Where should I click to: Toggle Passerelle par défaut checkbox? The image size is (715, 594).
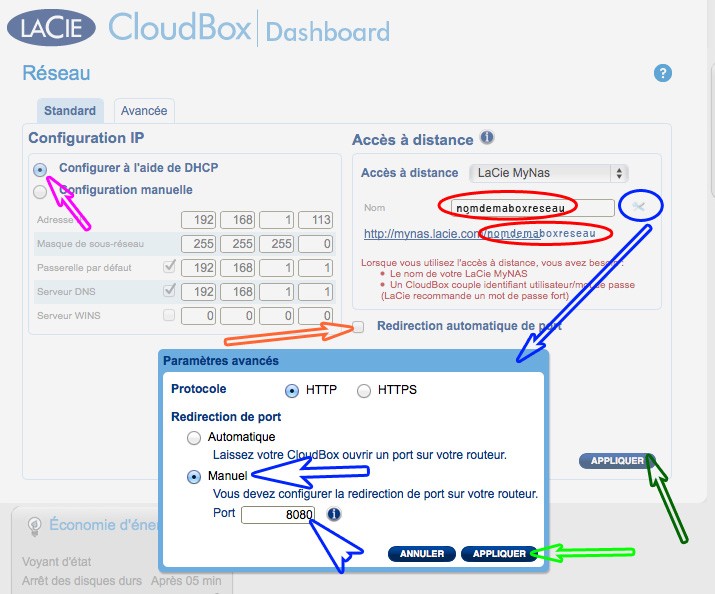click(x=169, y=267)
